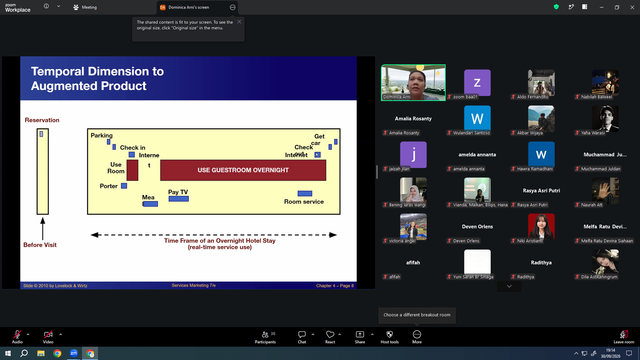
Task: Open the Windows notification center
Action: [629, 353]
